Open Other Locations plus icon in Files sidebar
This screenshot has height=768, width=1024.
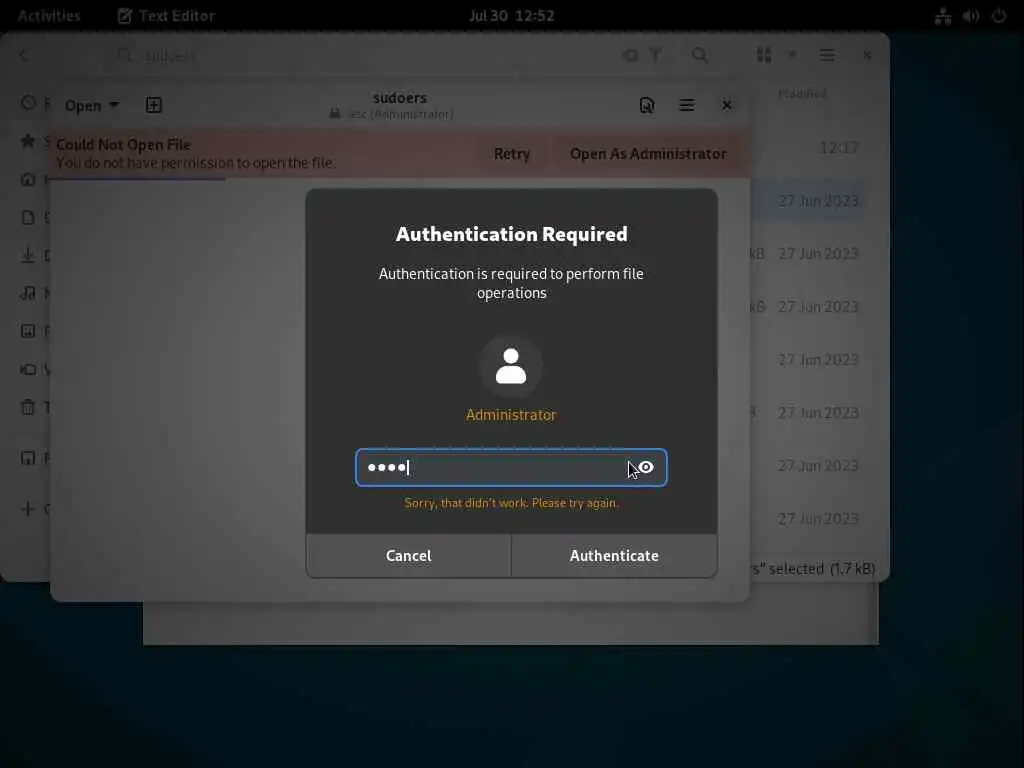28,509
